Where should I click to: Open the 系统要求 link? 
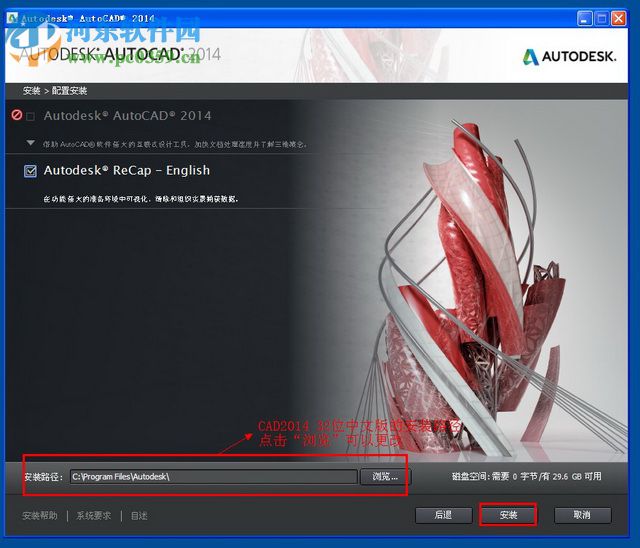coord(94,516)
